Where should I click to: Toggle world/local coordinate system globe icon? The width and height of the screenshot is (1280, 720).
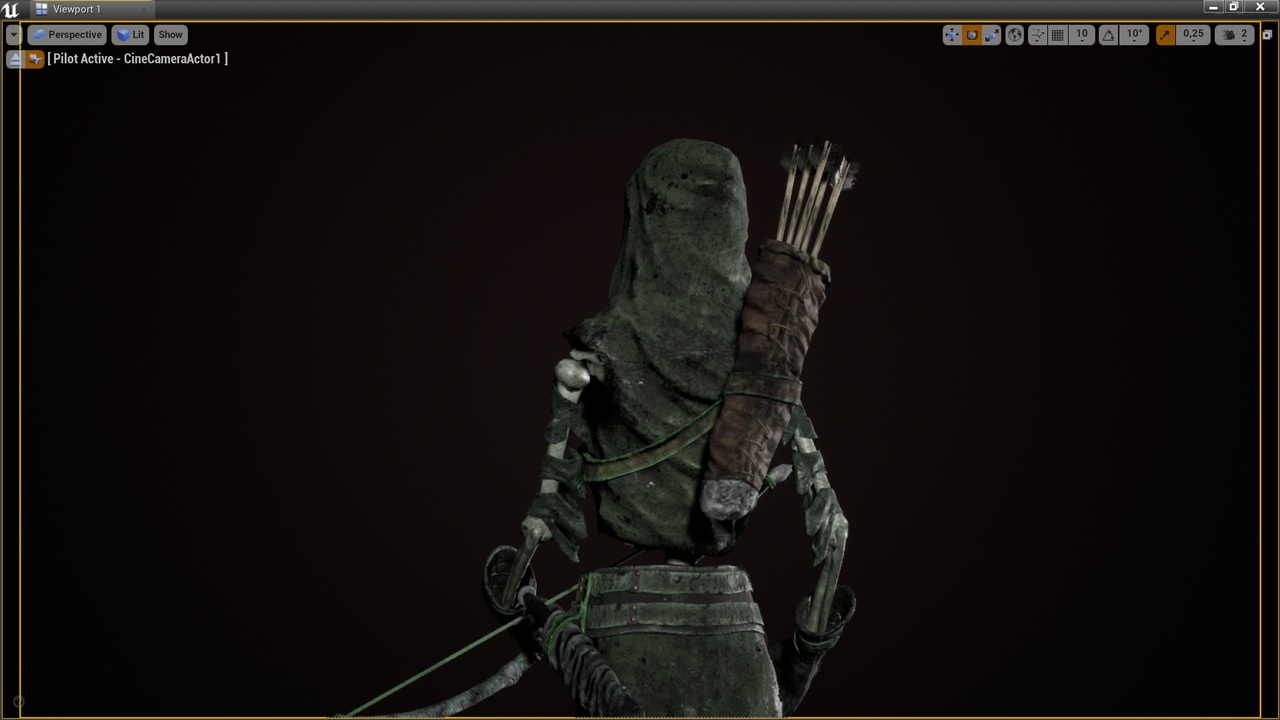click(1014, 35)
